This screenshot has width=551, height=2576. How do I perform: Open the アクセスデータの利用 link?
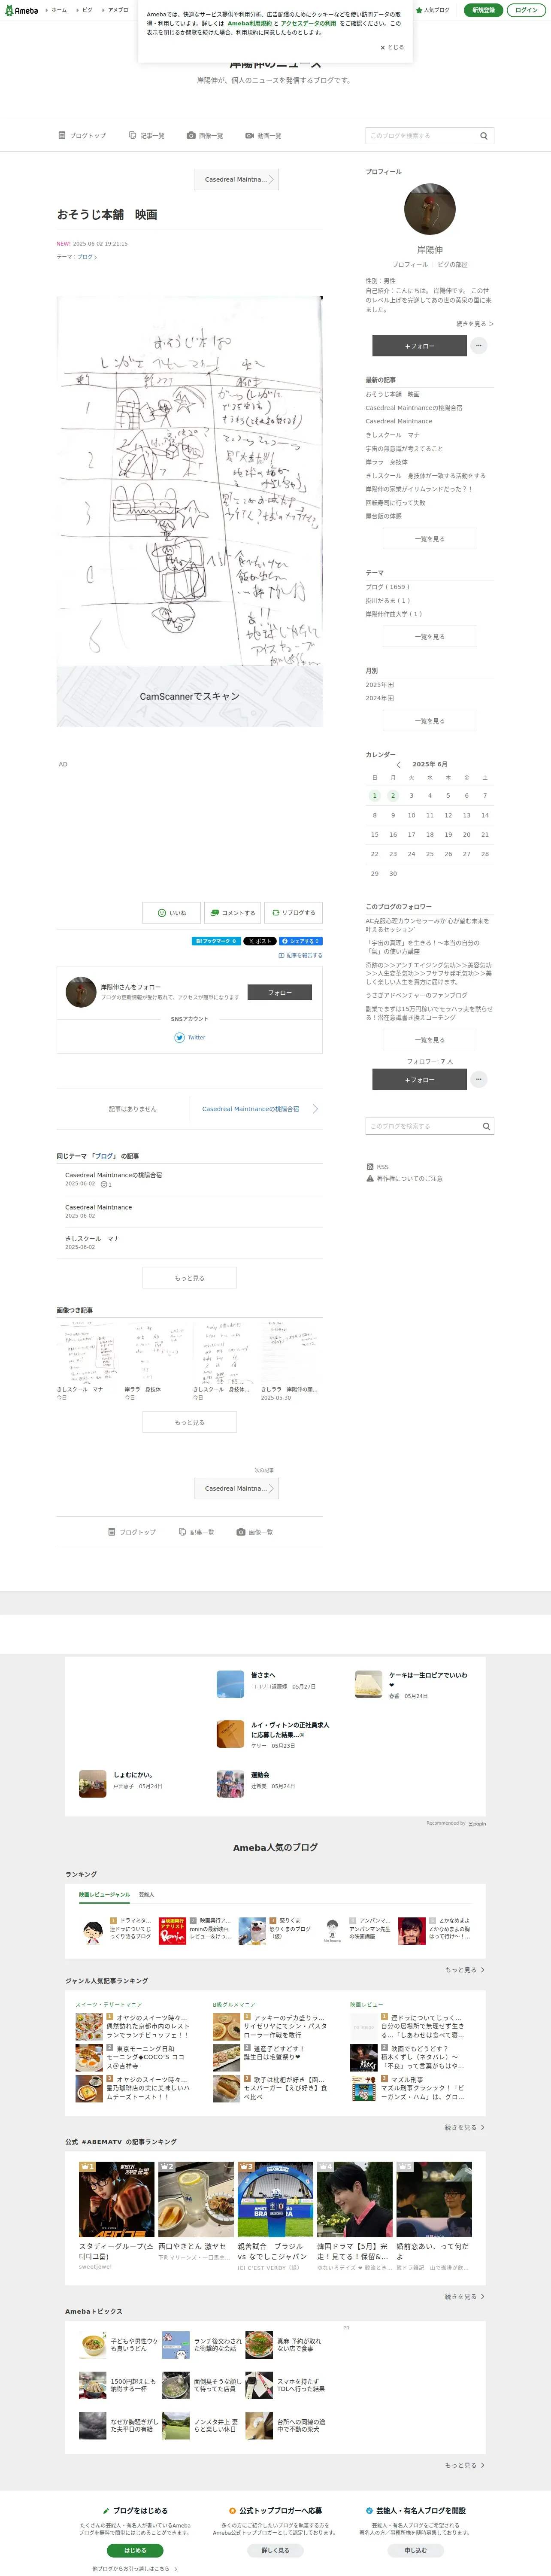pyautogui.click(x=308, y=23)
